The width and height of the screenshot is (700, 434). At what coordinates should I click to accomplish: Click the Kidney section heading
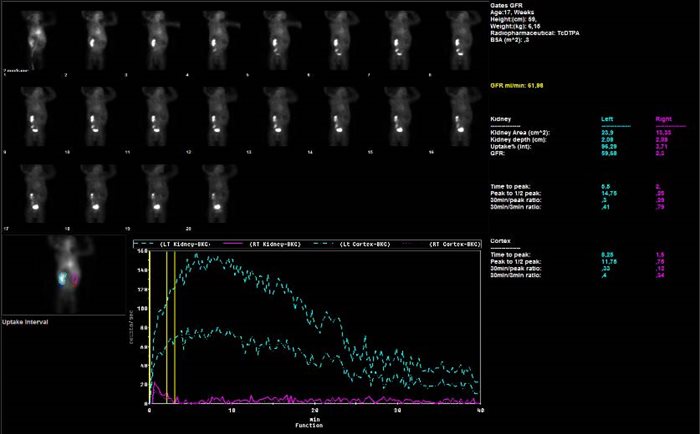(x=500, y=119)
